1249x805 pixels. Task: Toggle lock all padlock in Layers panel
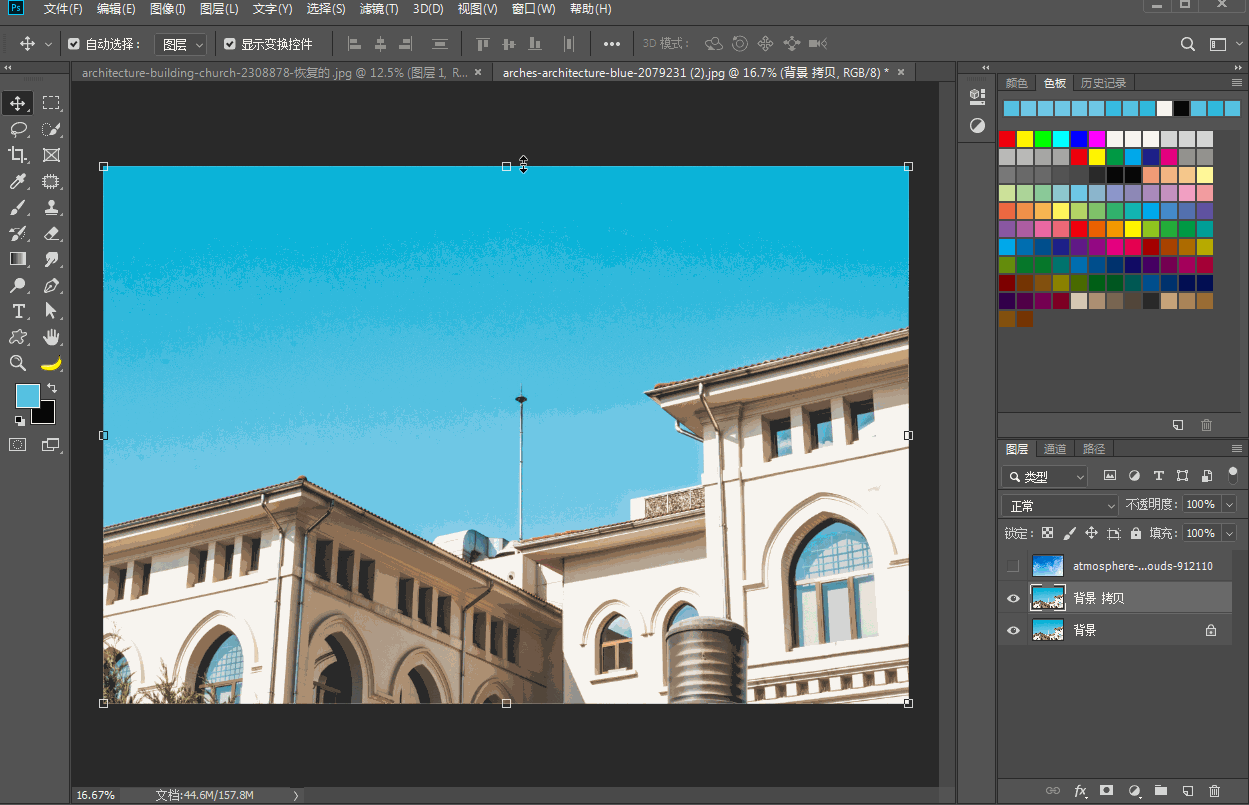1135,533
